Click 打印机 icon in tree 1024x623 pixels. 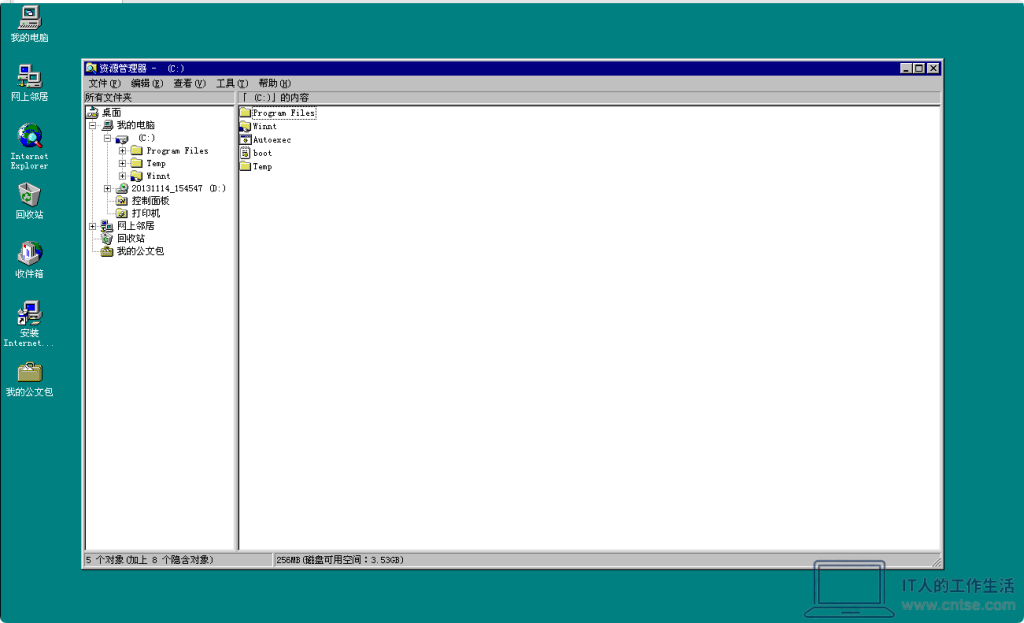click(x=121, y=214)
